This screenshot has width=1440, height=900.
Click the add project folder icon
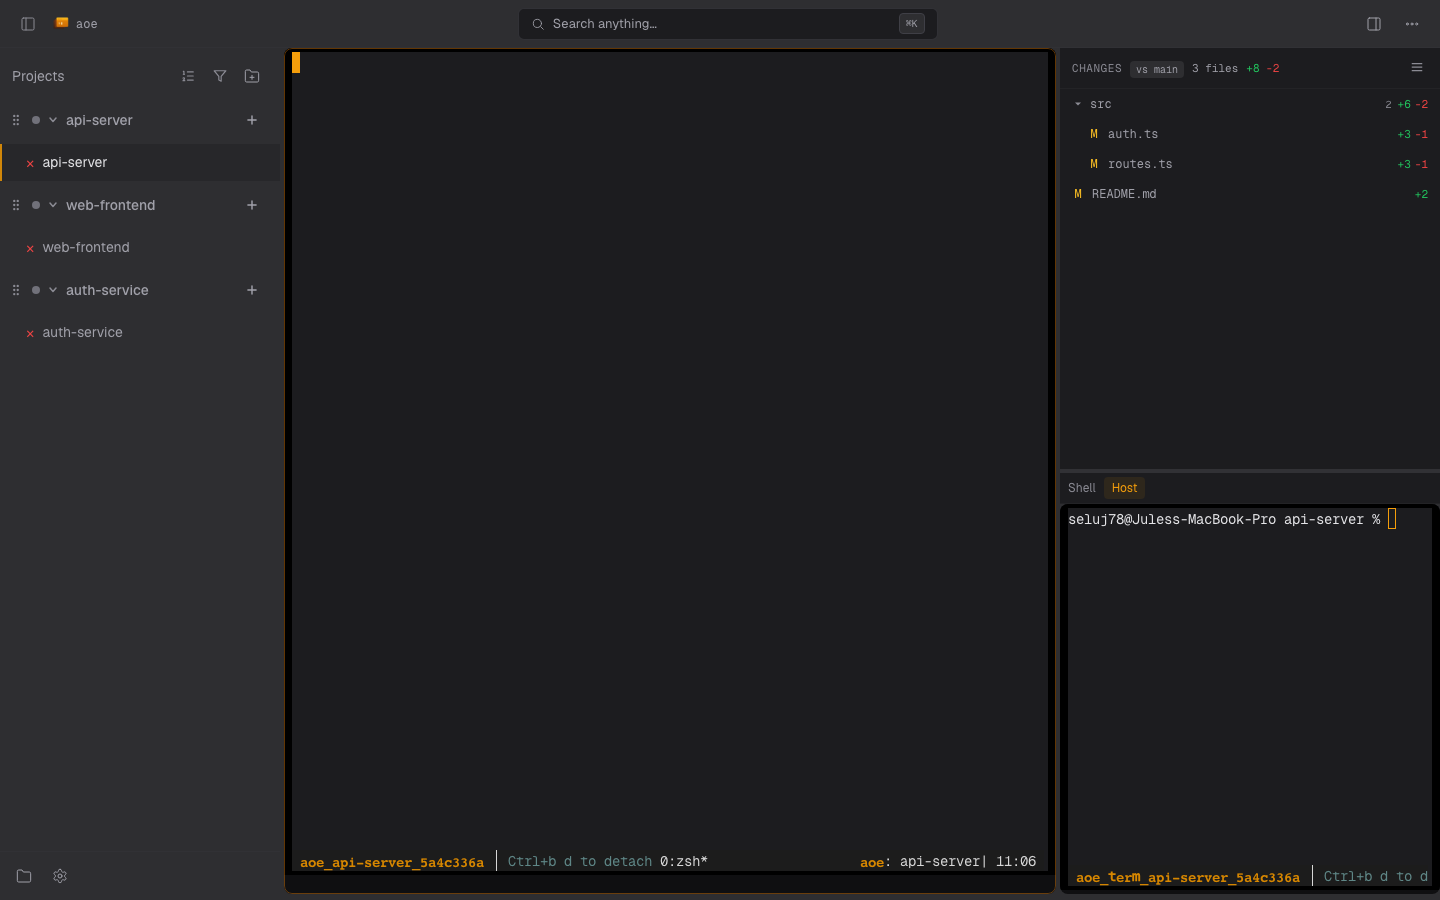pos(252,76)
